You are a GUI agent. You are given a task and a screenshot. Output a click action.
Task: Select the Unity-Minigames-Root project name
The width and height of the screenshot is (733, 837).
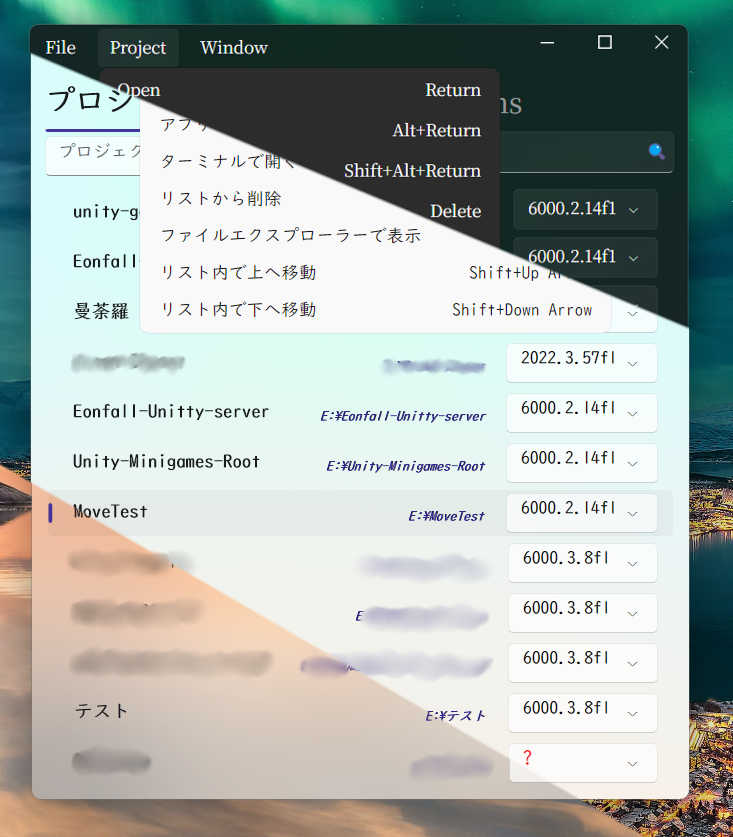(x=166, y=461)
